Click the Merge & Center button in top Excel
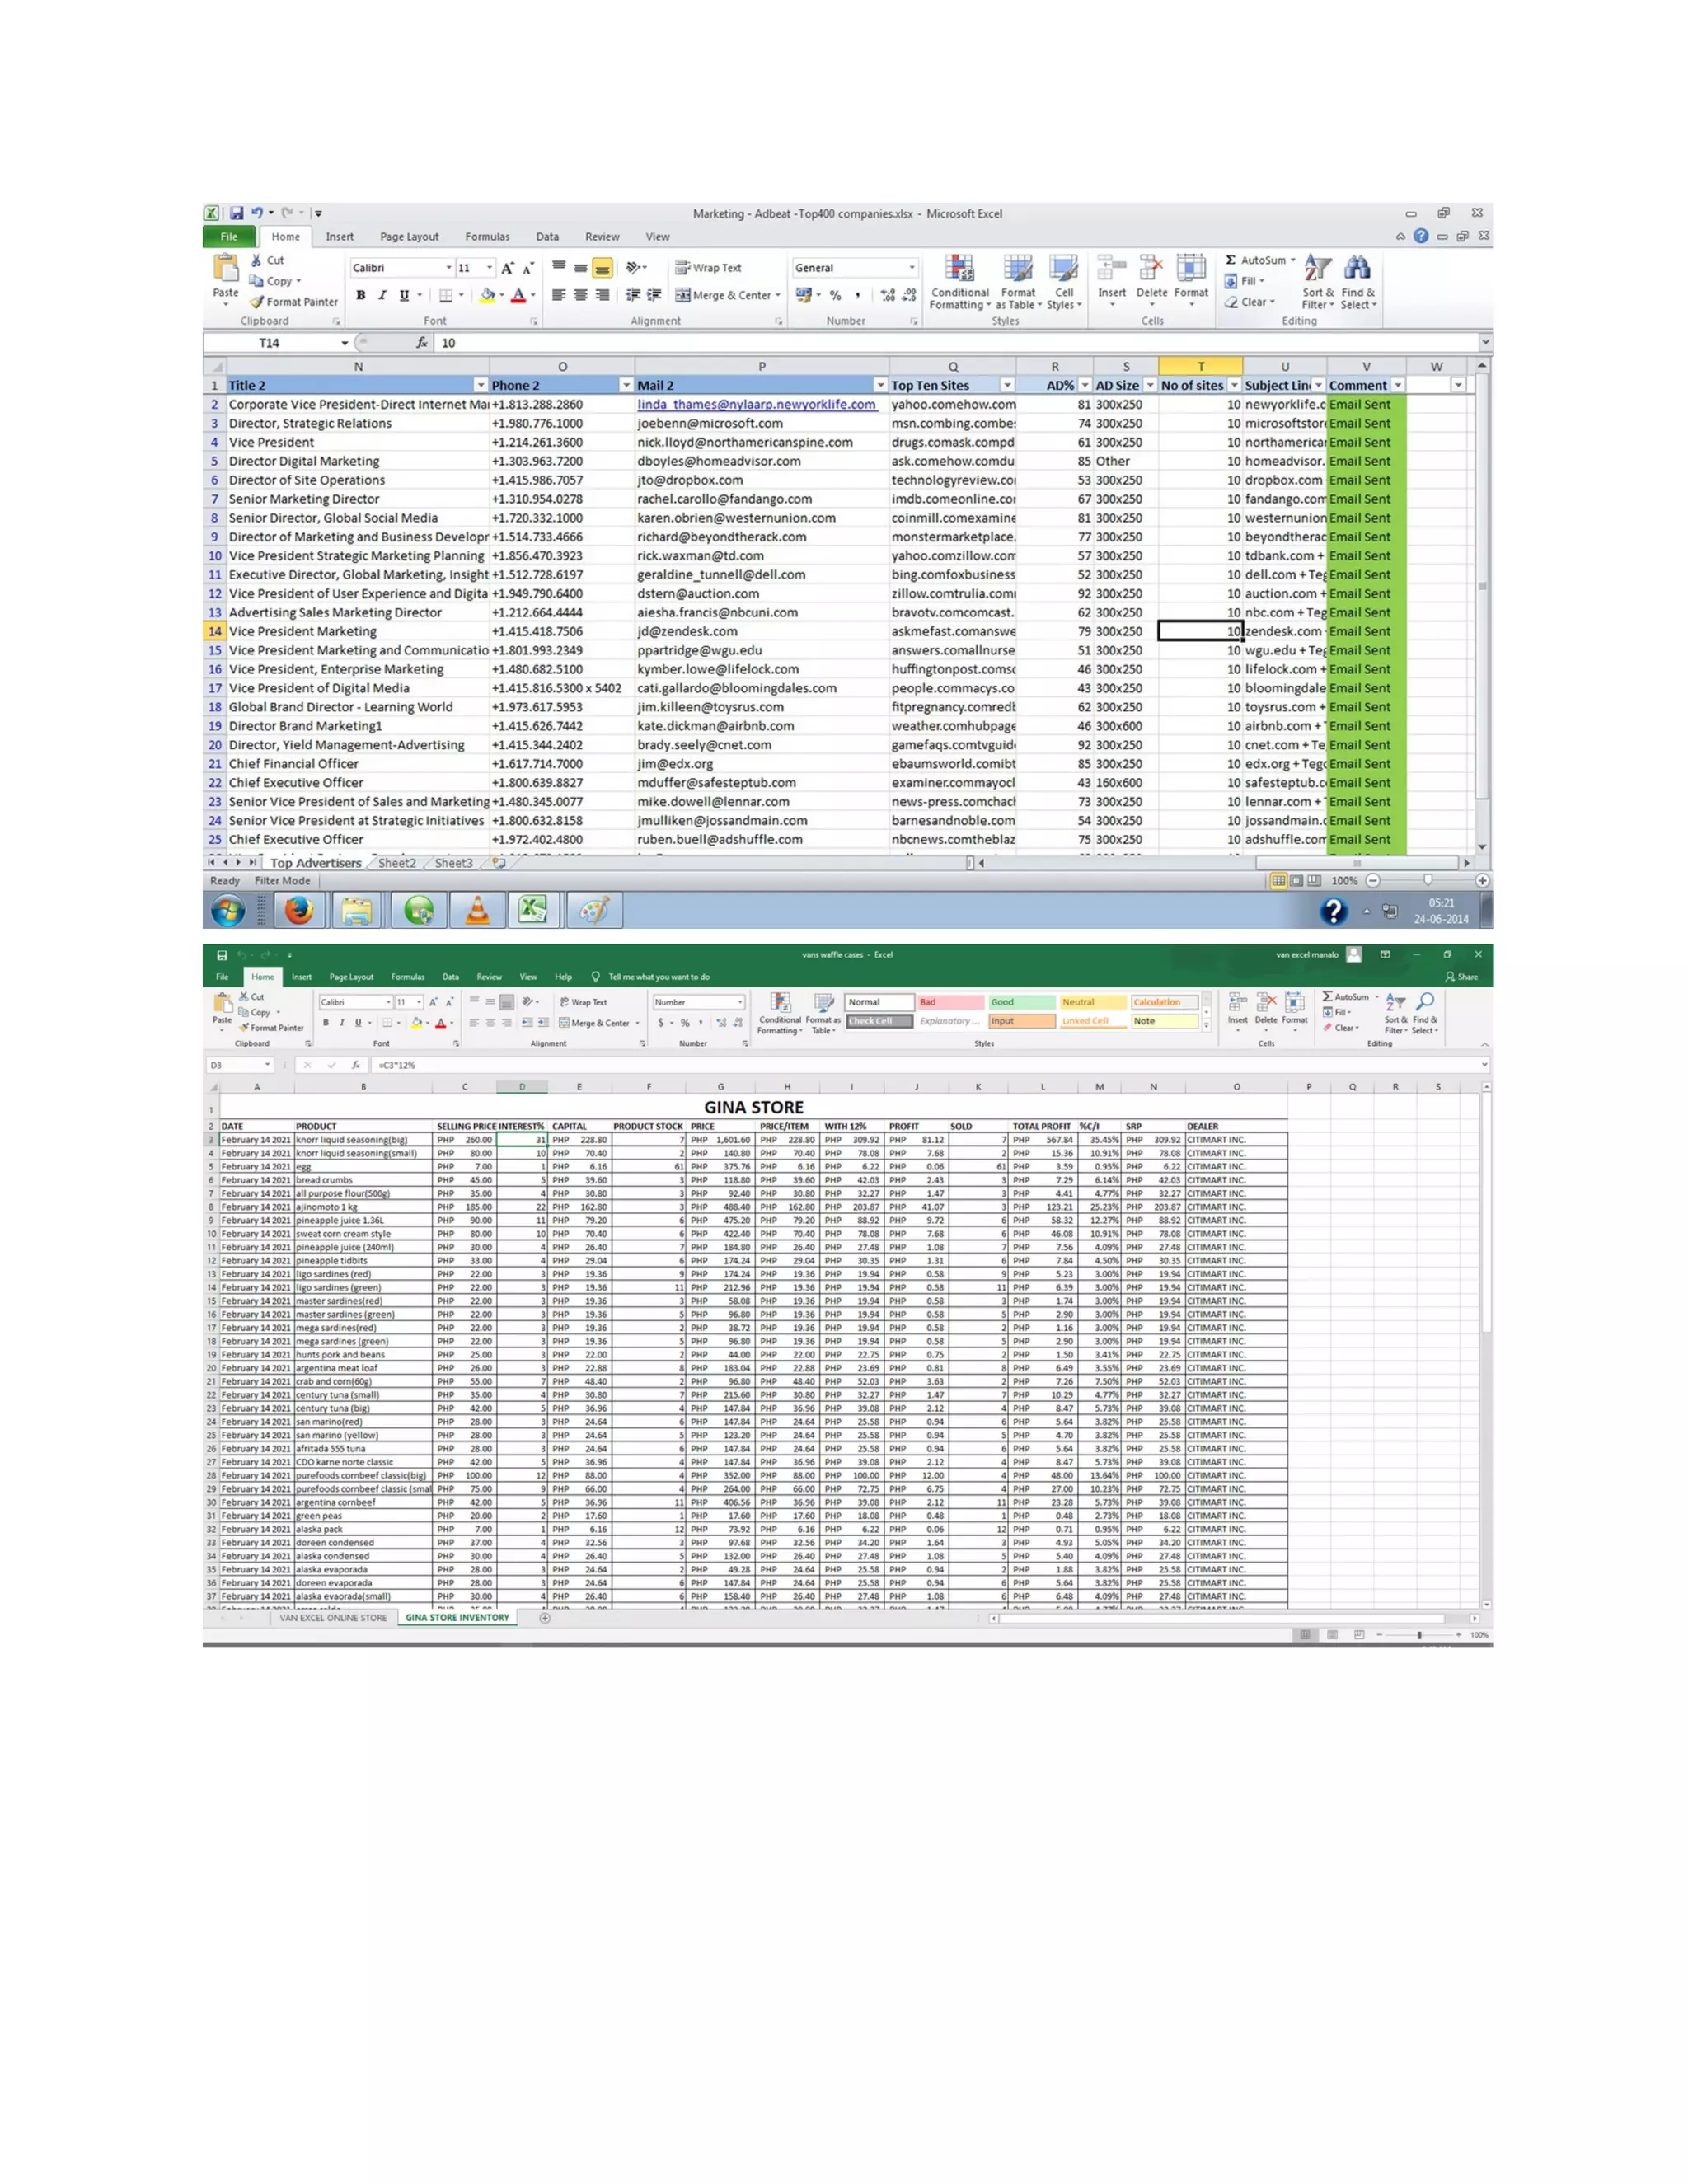 pos(727,295)
